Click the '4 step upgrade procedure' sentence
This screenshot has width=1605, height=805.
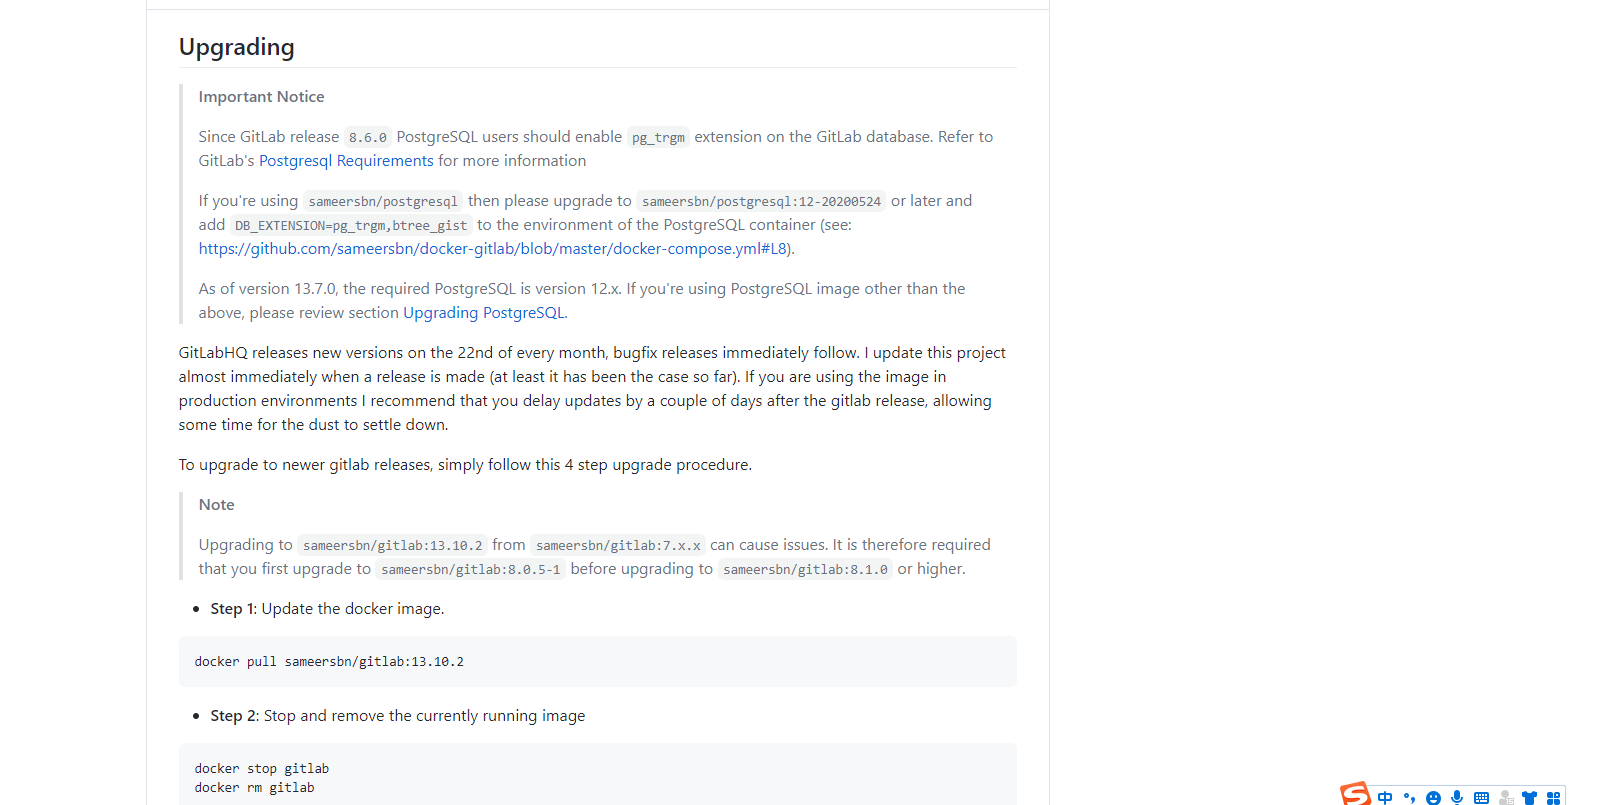465,465
